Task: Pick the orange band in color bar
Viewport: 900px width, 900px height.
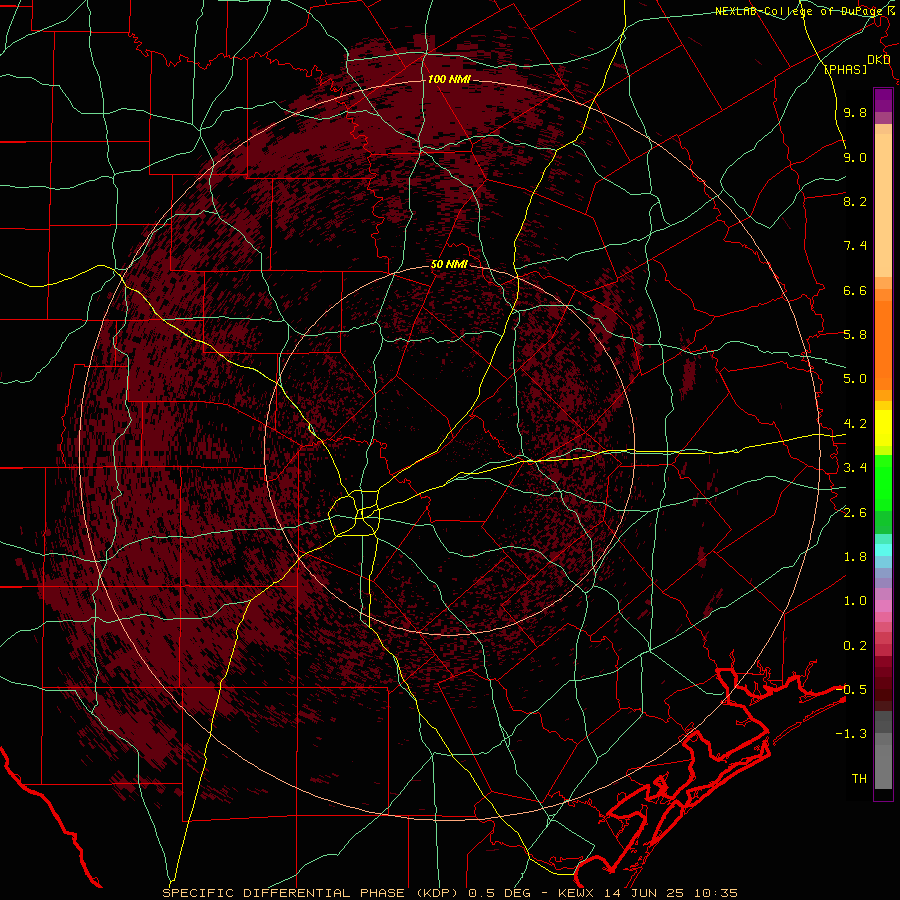Action: (883, 346)
